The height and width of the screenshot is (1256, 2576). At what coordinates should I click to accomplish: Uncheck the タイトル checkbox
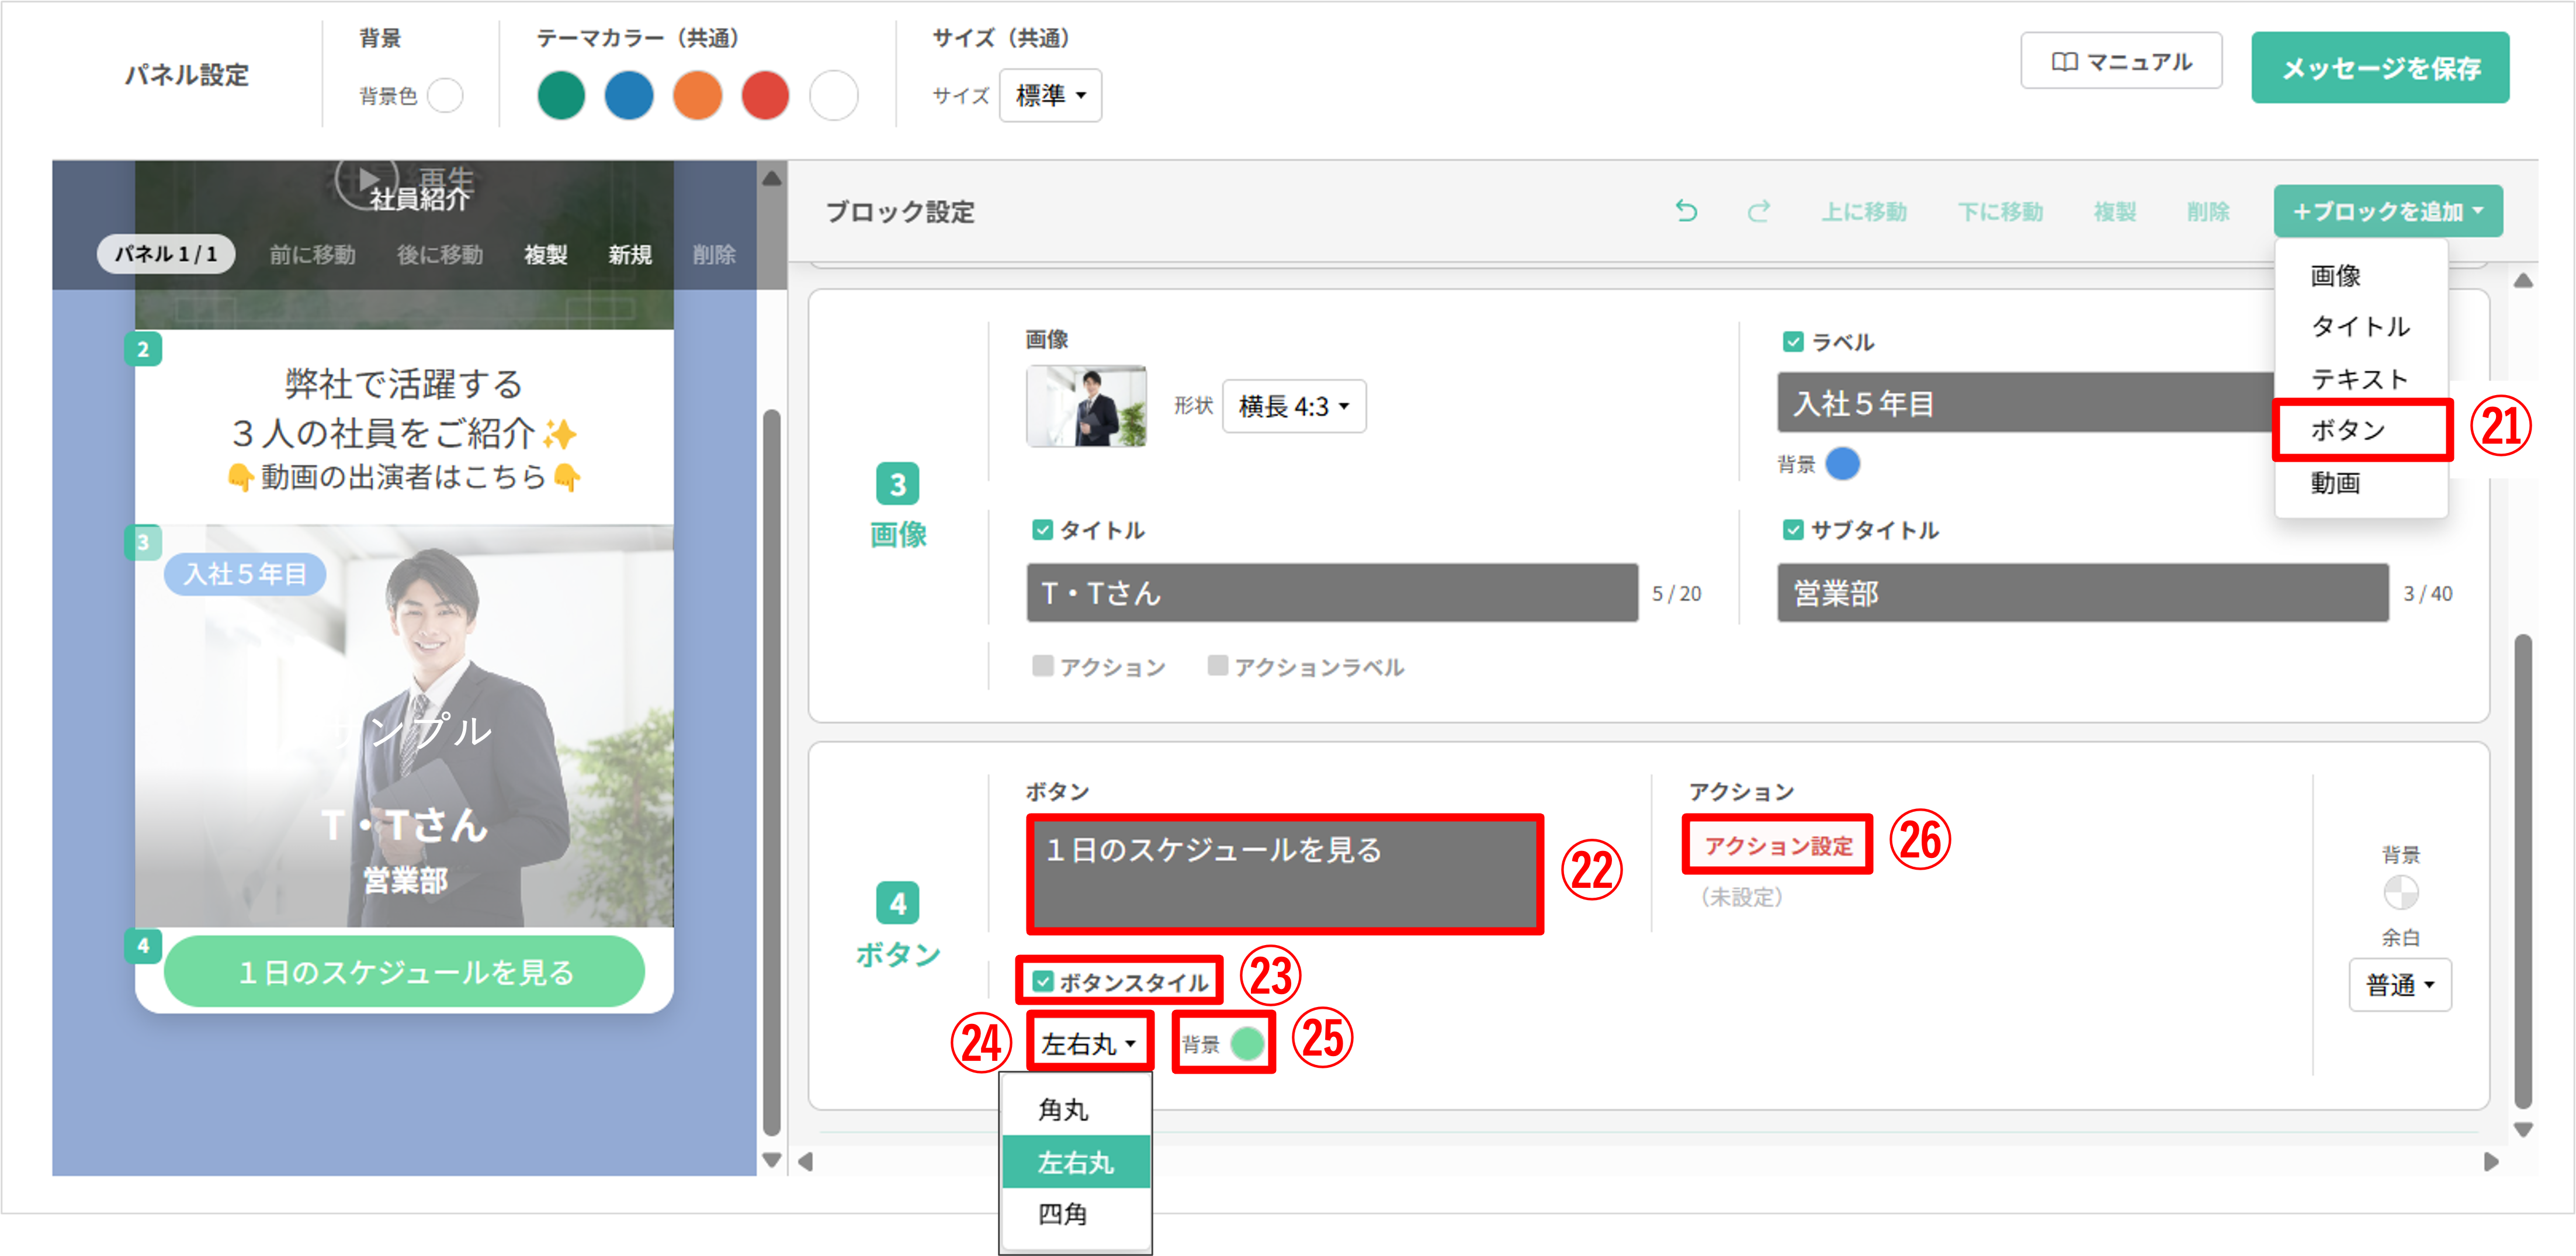[1043, 529]
